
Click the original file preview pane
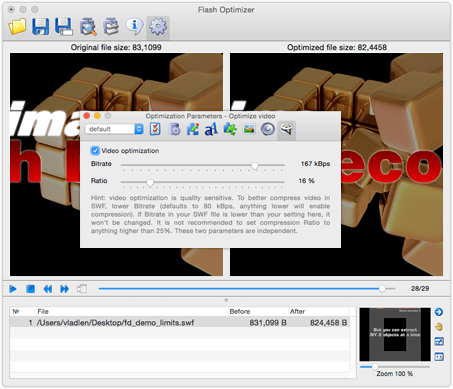coord(116,164)
